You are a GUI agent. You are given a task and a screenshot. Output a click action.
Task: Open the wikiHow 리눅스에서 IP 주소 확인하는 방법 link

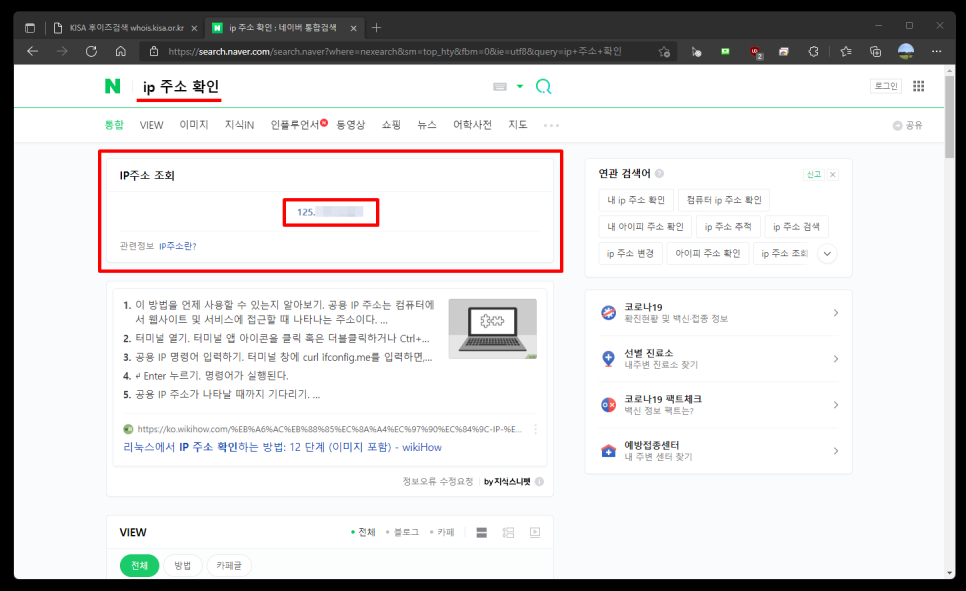pyautogui.click(x=282, y=447)
